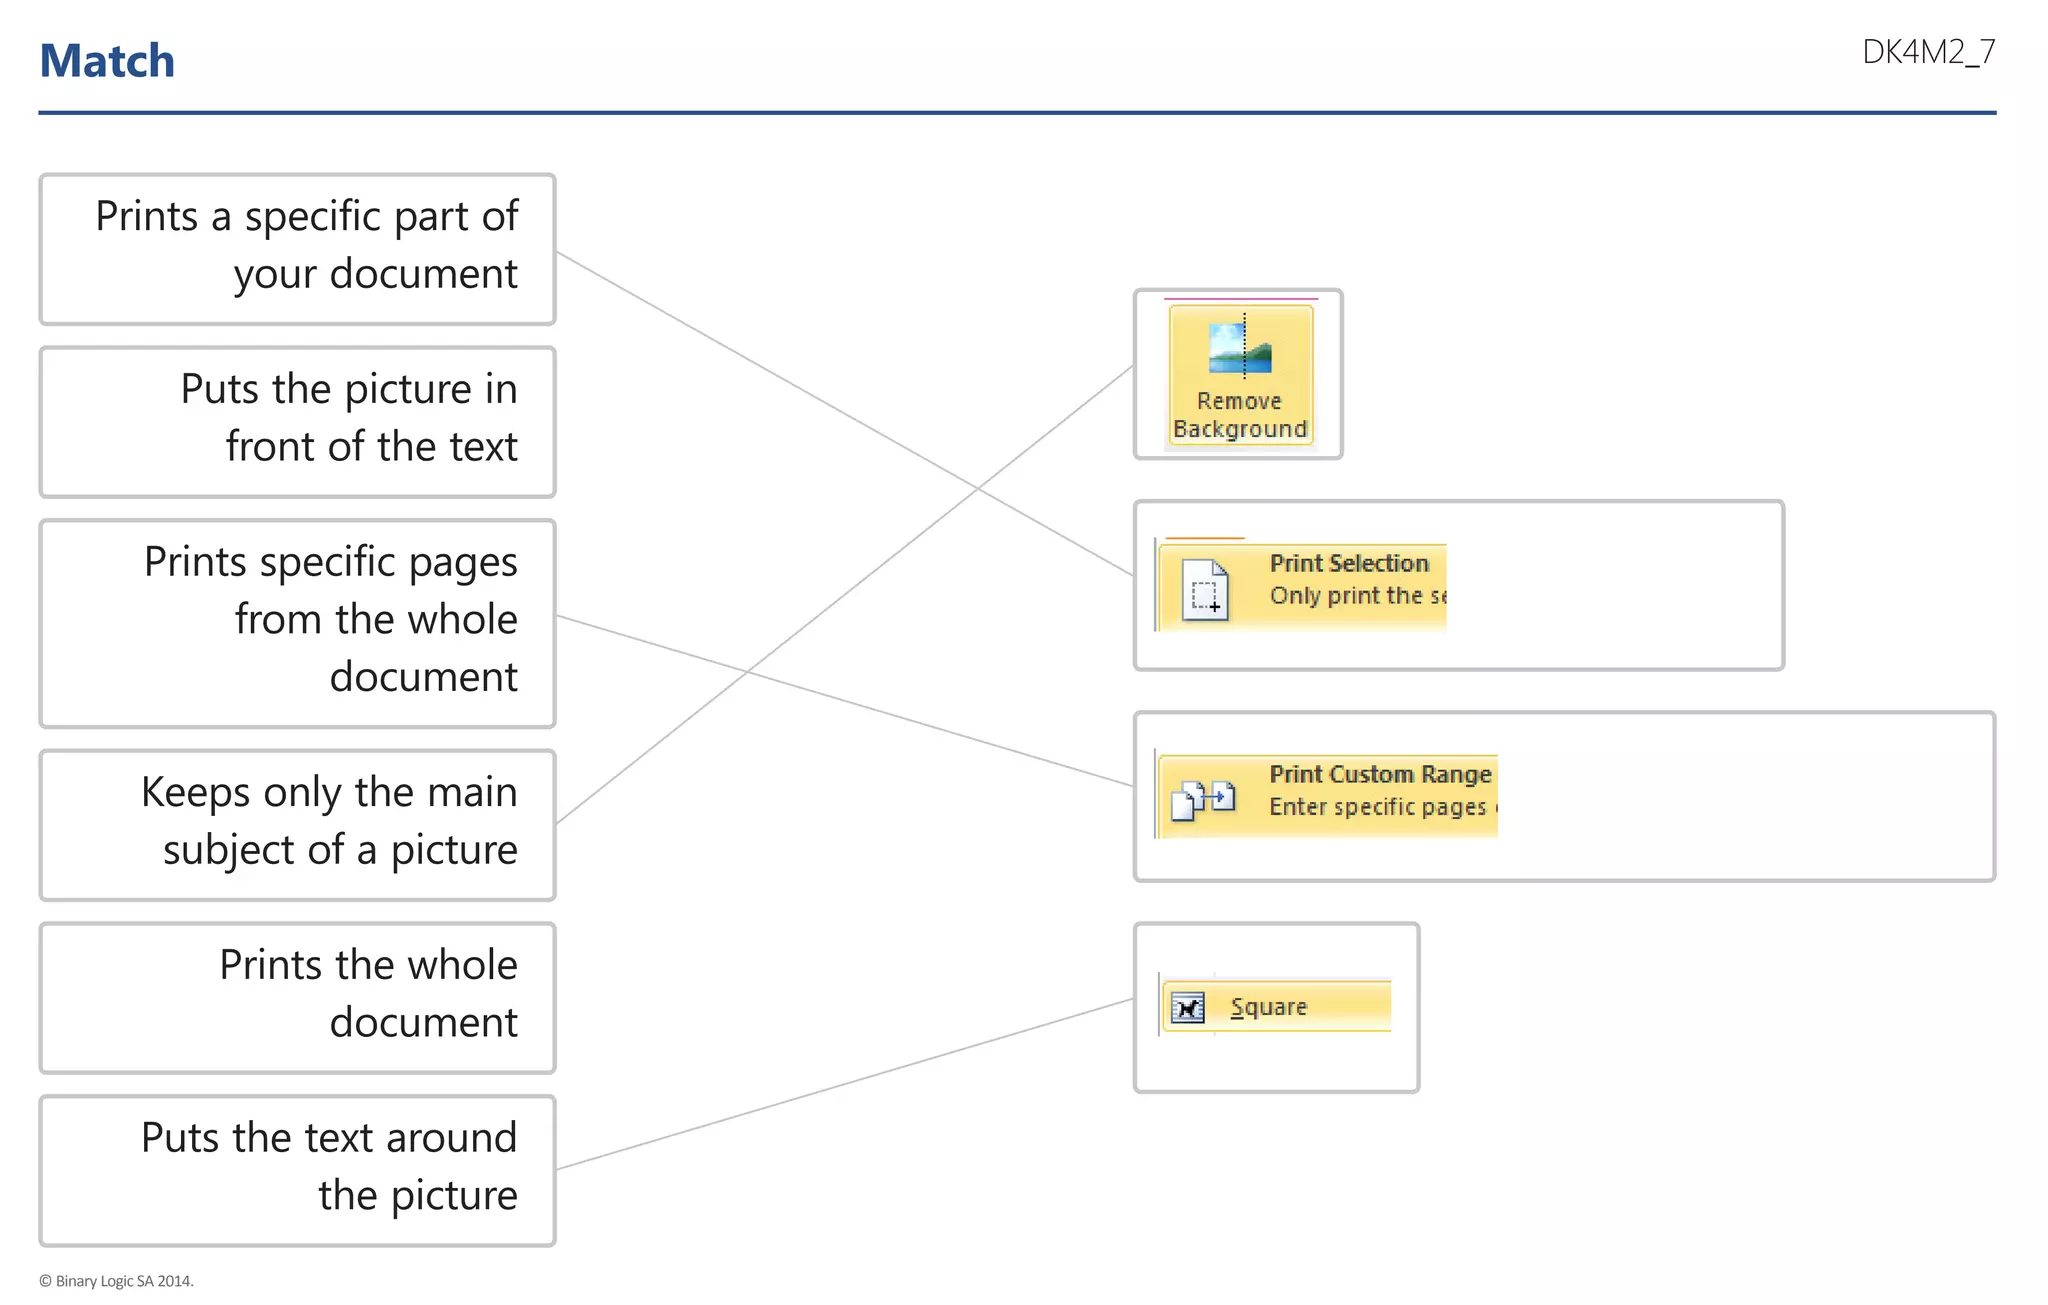The image size is (2048, 1305).
Task: Choose the Print Custom Range title
Action: click(1379, 774)
